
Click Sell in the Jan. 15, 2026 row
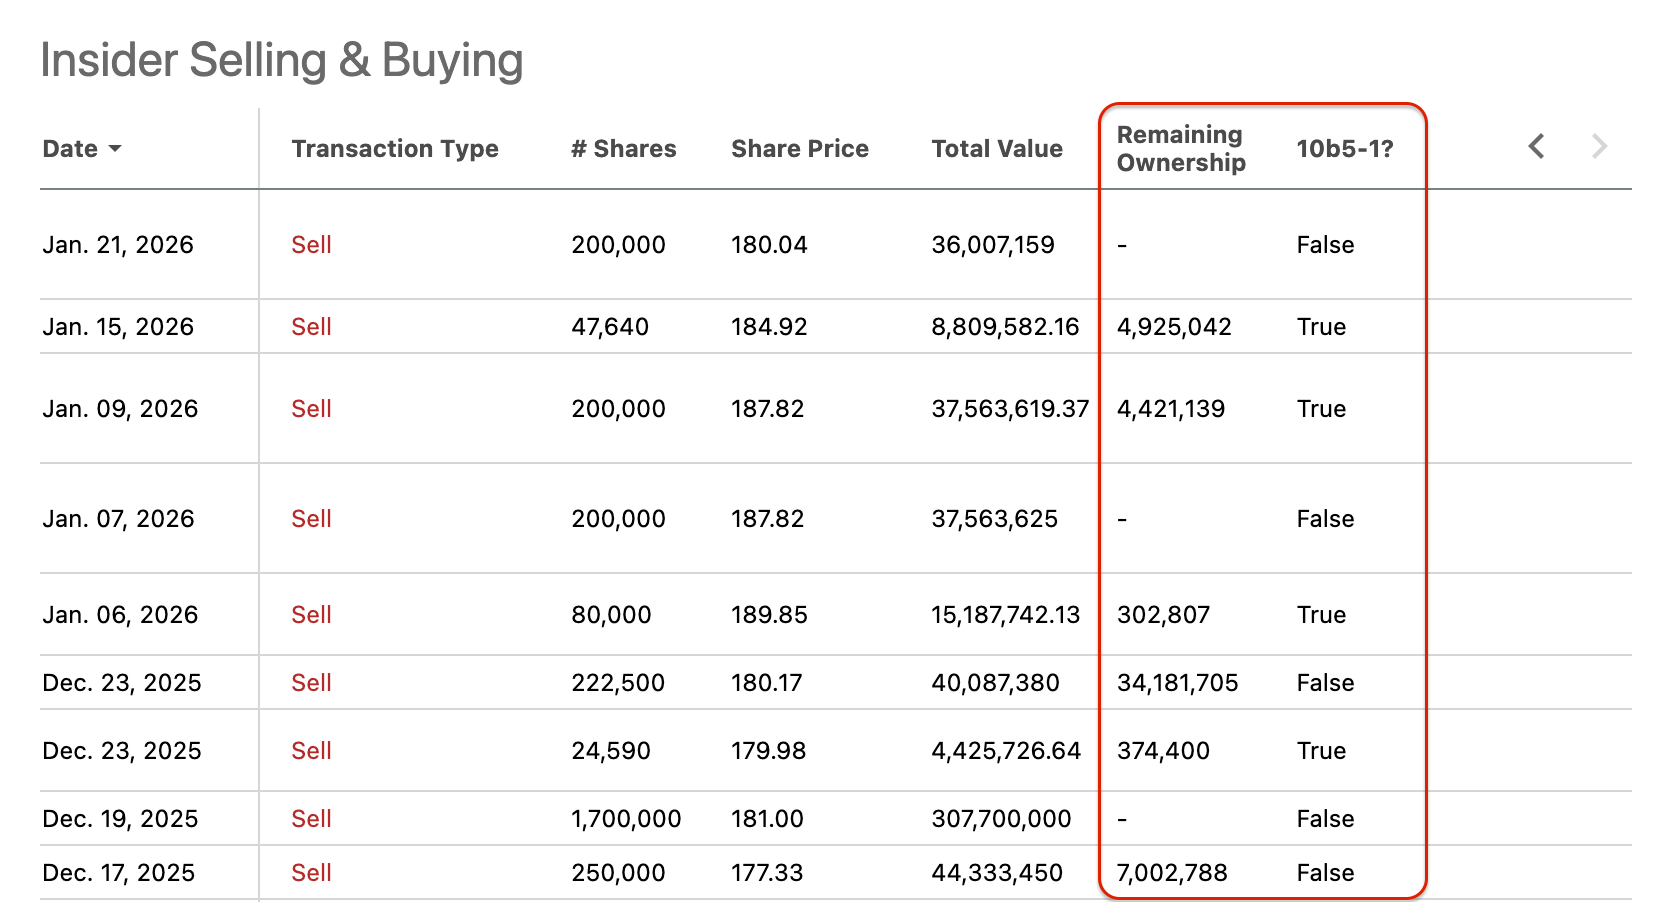311,327
